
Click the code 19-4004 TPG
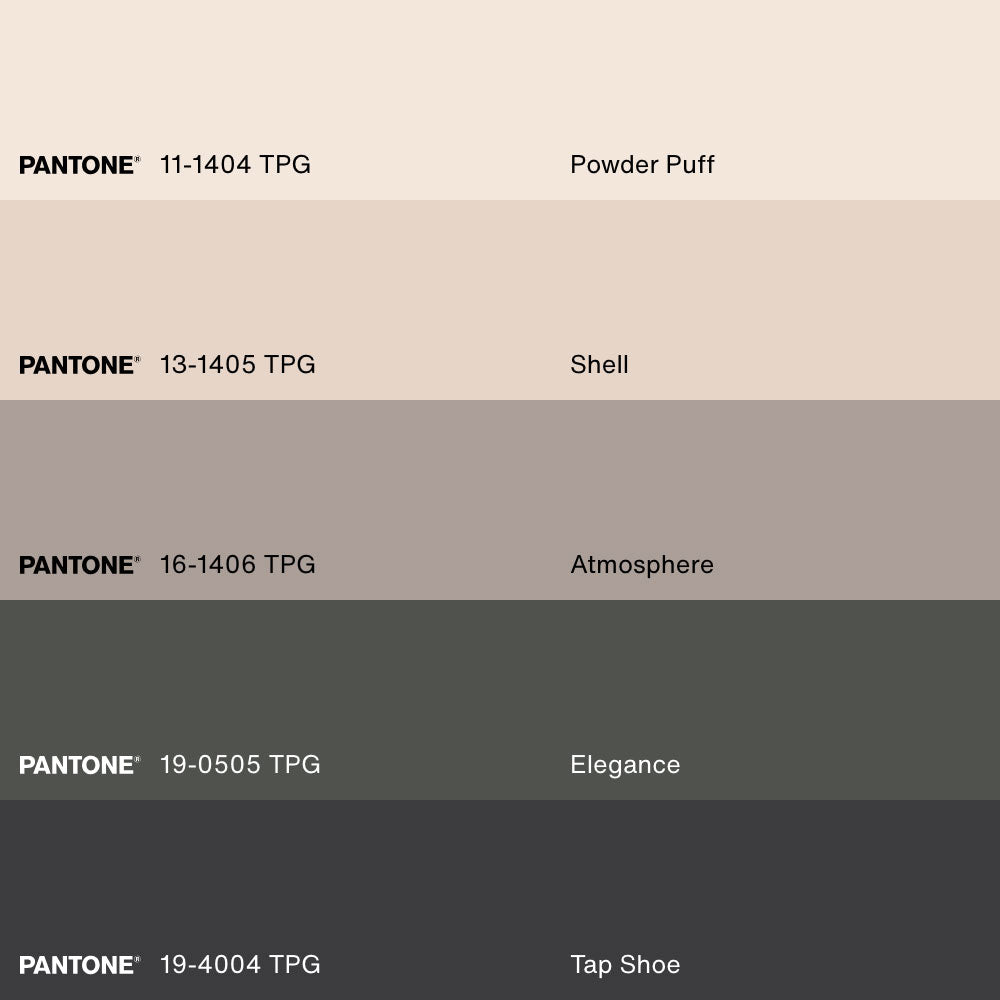pyautogui.click(x=240, y=965)
